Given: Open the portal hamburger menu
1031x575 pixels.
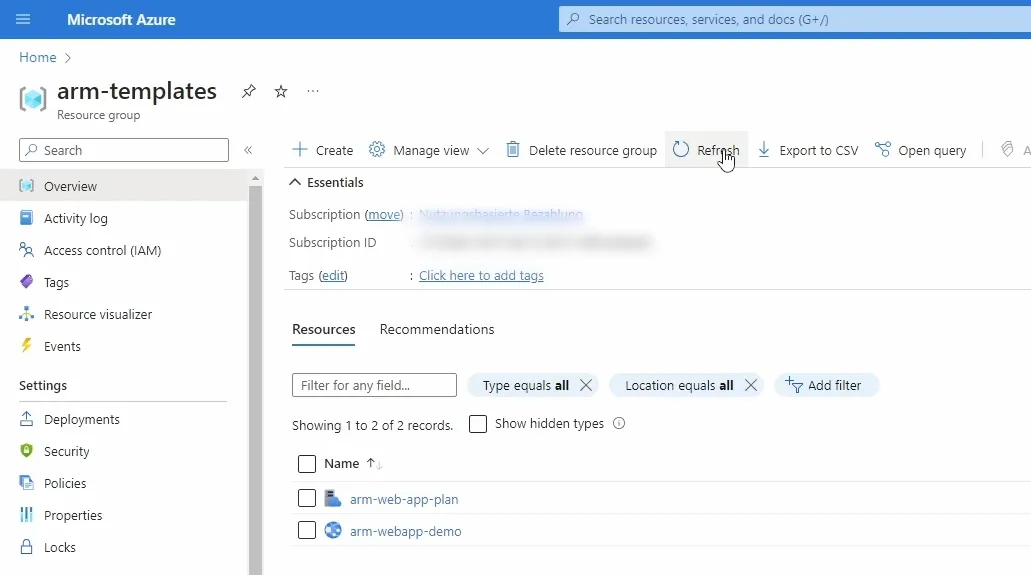Looking at the screenshot, I should pos(23,19).
